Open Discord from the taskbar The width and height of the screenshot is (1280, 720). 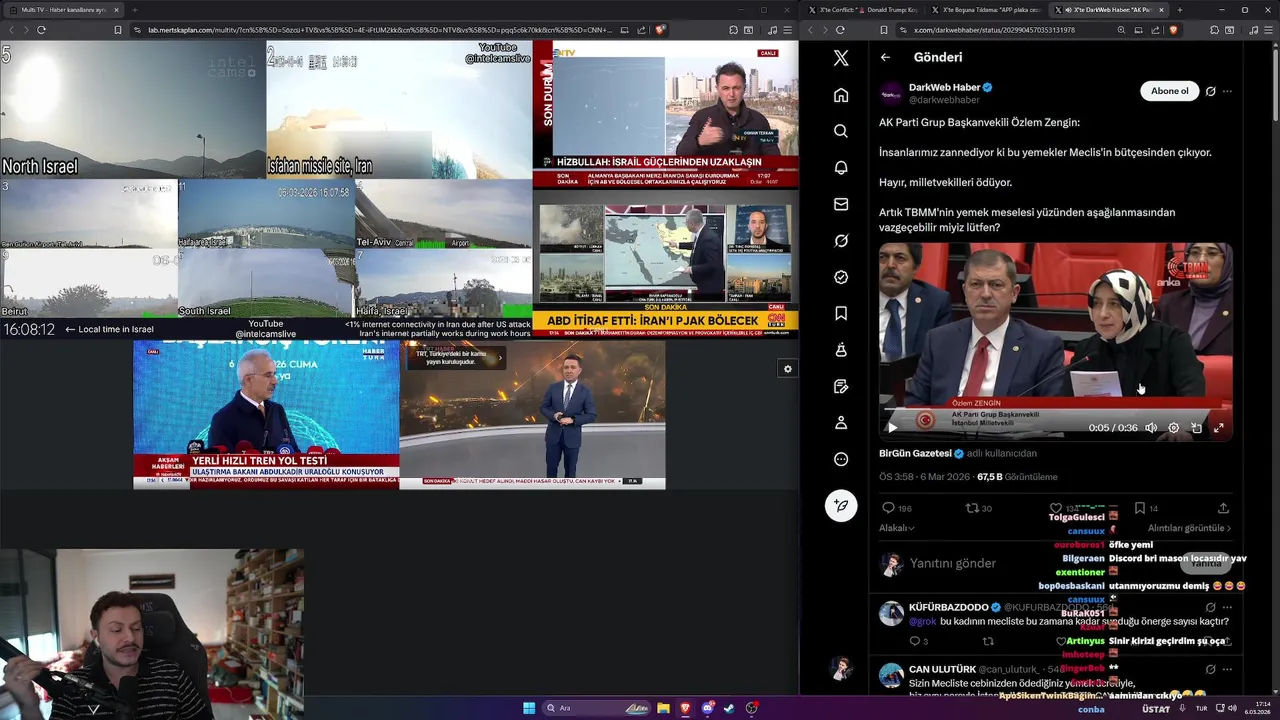pos(708,708)
